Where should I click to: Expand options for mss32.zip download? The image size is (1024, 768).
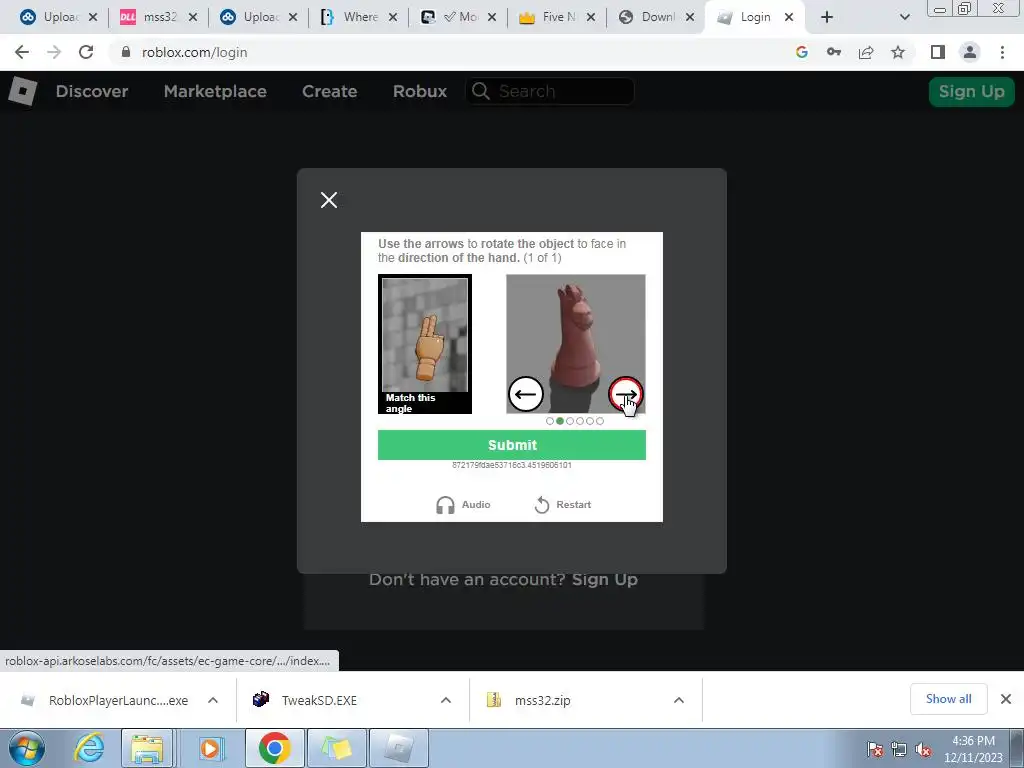[679, 700]
